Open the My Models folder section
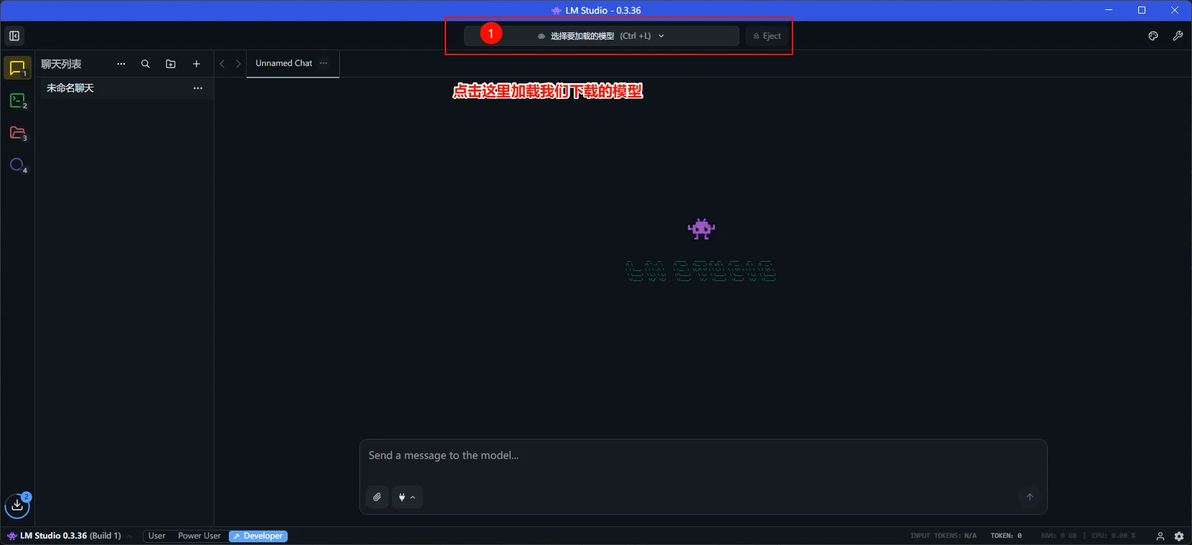1192x545 pixels. click(x=17, y=133)
